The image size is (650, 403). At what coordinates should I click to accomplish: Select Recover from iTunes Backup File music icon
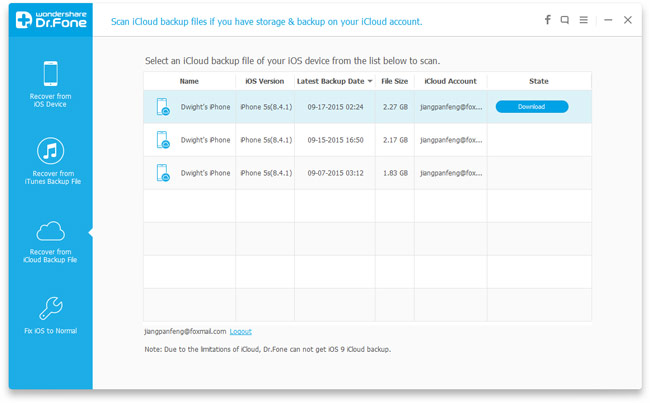[51, 151]
